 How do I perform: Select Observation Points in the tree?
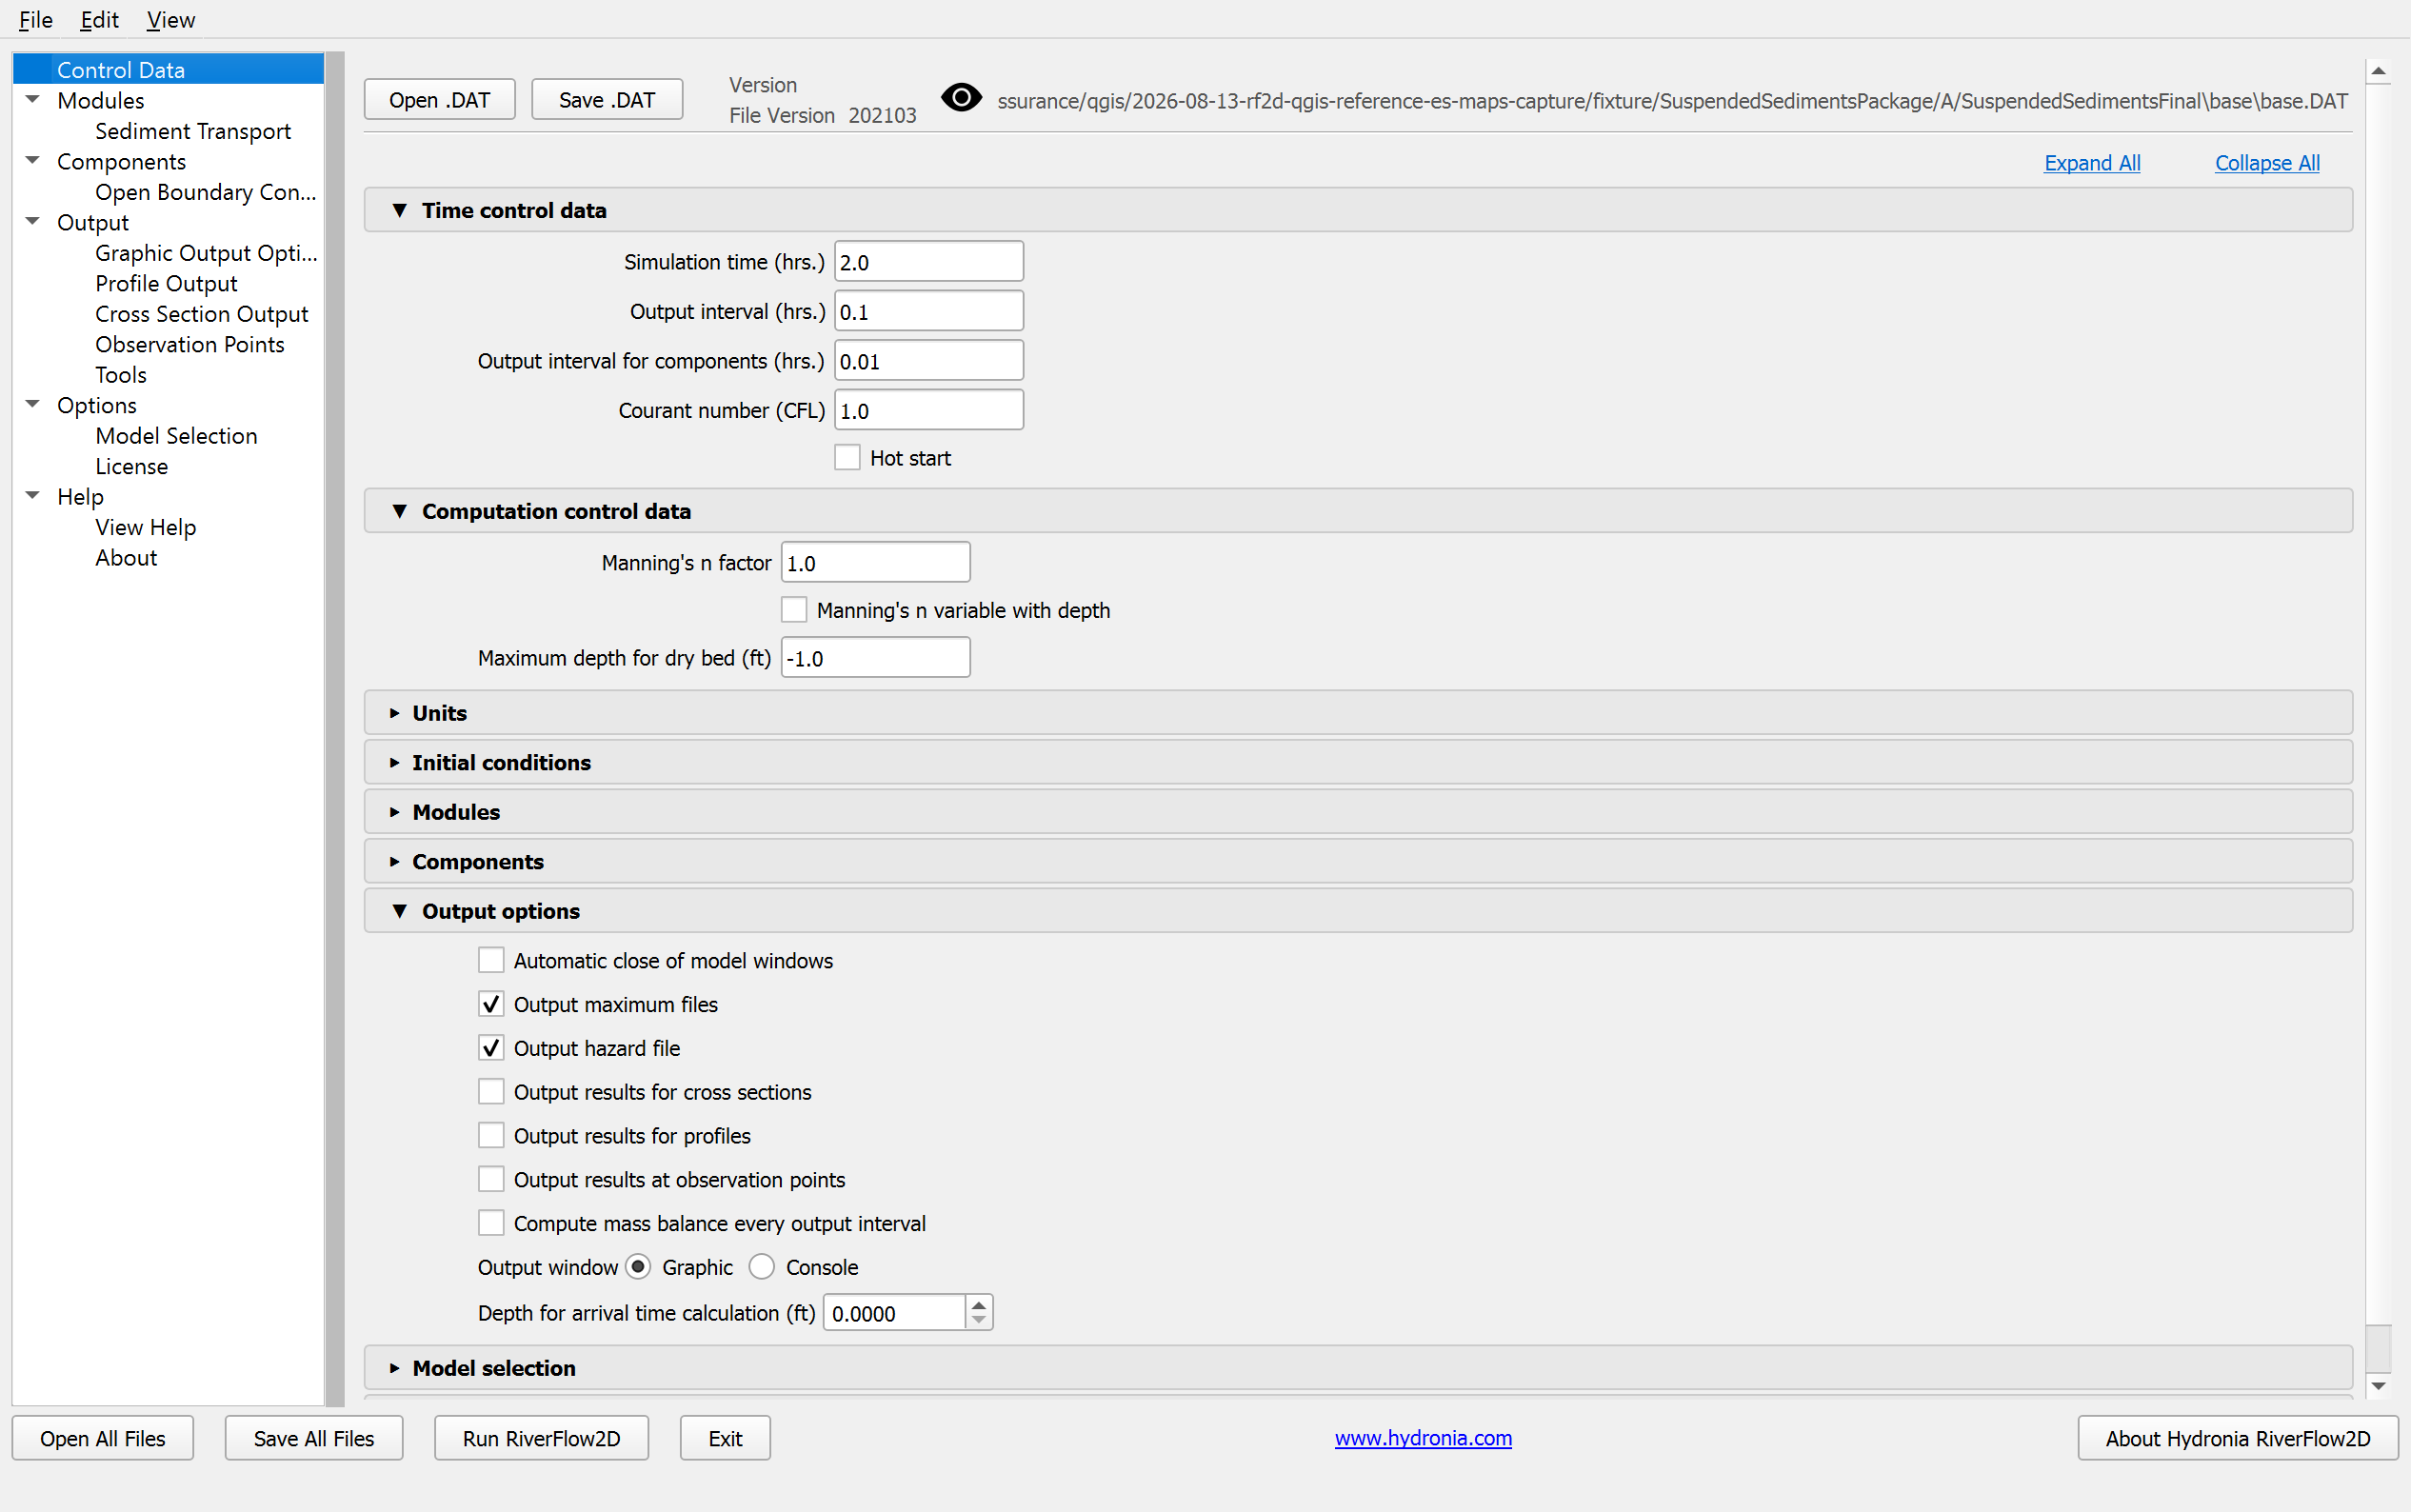tap(190, 345)
